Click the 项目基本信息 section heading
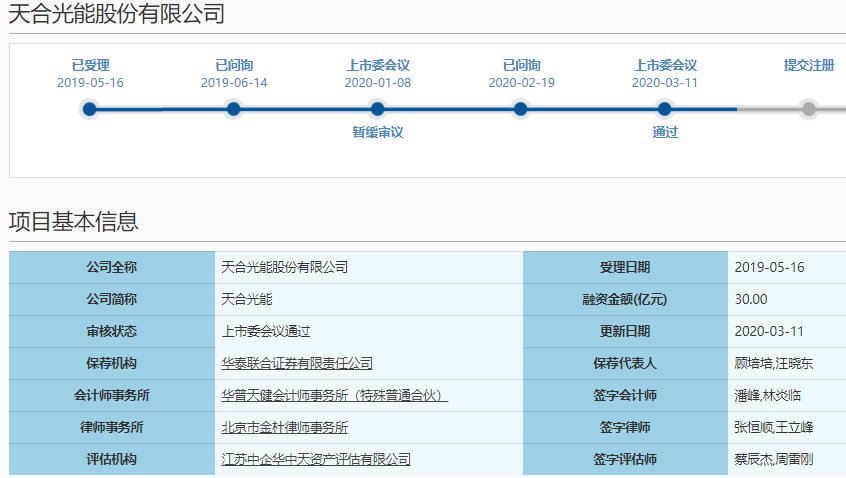 [x=74, y=222]
